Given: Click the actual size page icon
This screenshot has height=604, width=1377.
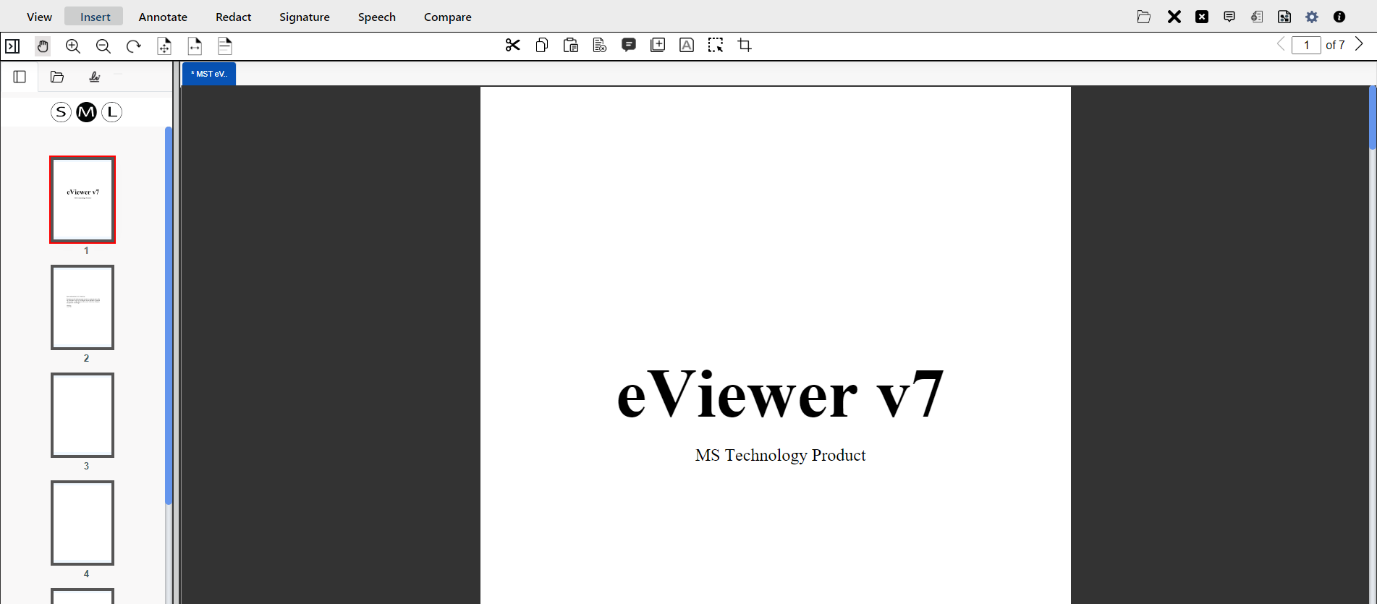Looking at the screenshot, I should pyautogui.click(x=225, y=46).
